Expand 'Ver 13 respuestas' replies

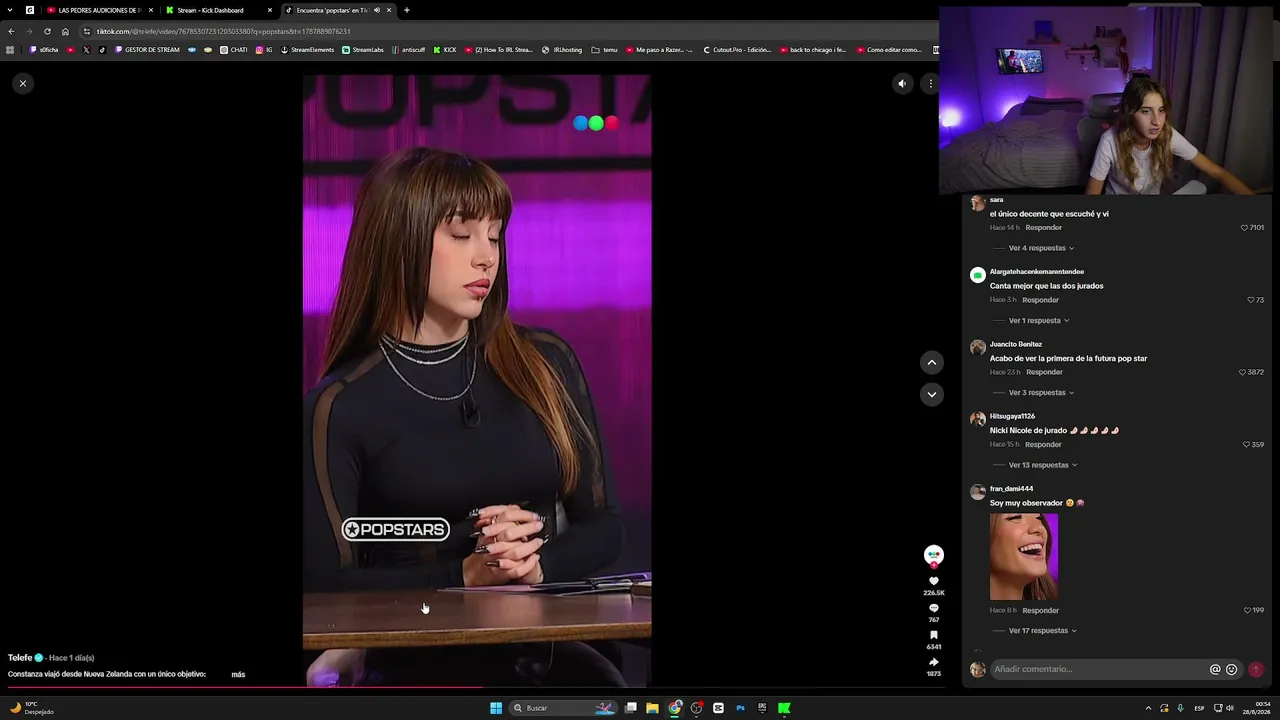point(1043,465)
